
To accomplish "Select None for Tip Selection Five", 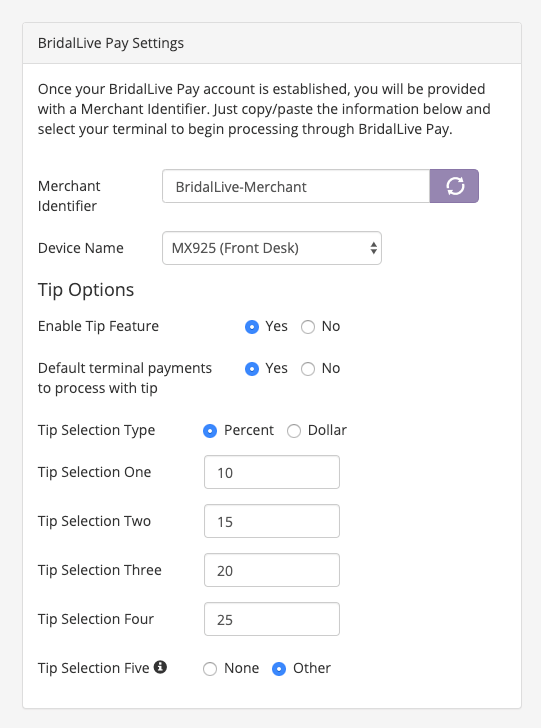I will point(210,669).
